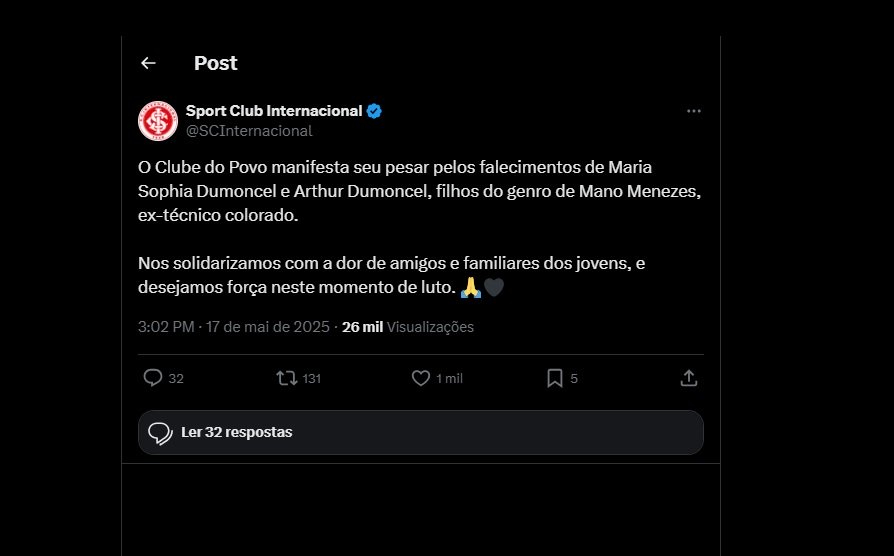Click the Sport Club Internacional account name
The width and height of the screenshot is (894, 556).
tap(273, 111)
